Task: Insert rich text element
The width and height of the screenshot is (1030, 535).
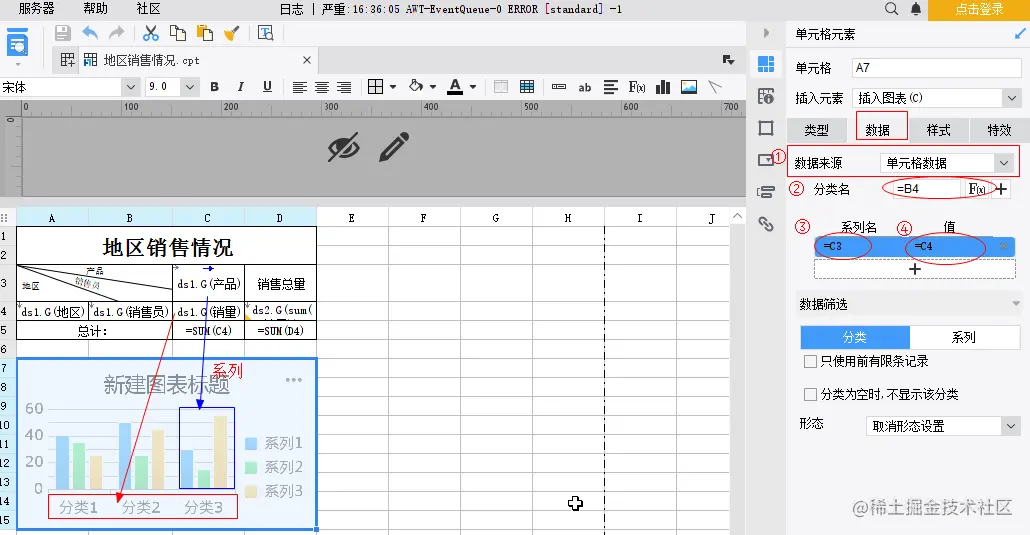Action: 610,87
